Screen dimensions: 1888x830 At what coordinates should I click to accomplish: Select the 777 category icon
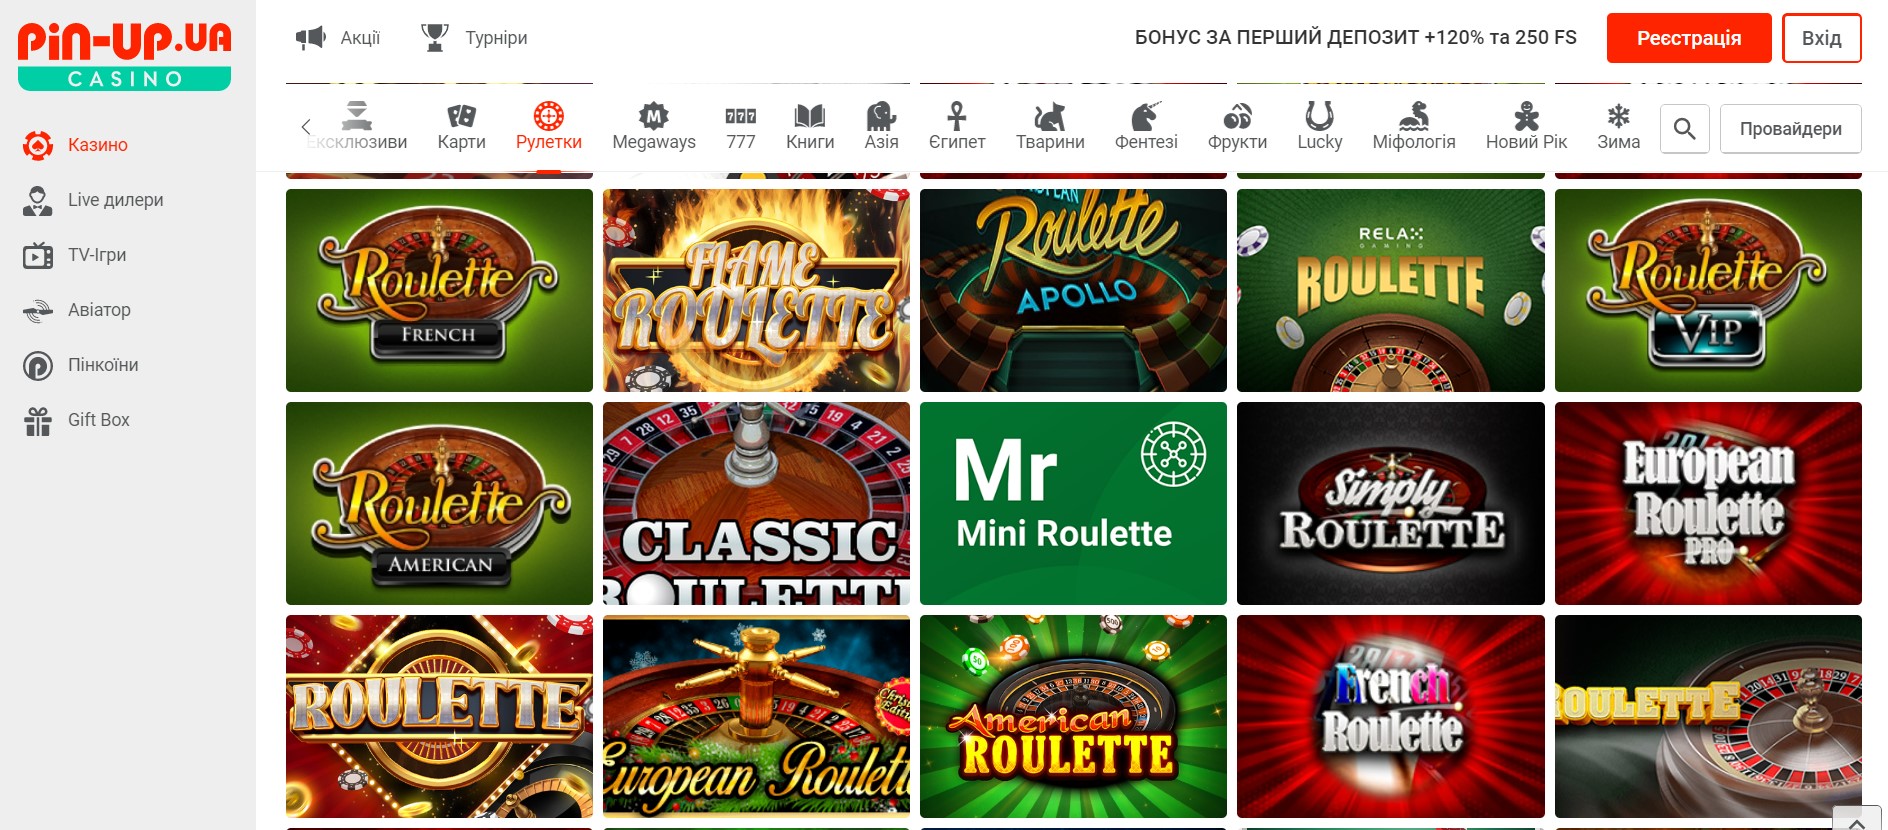click(x=741, y=116)
